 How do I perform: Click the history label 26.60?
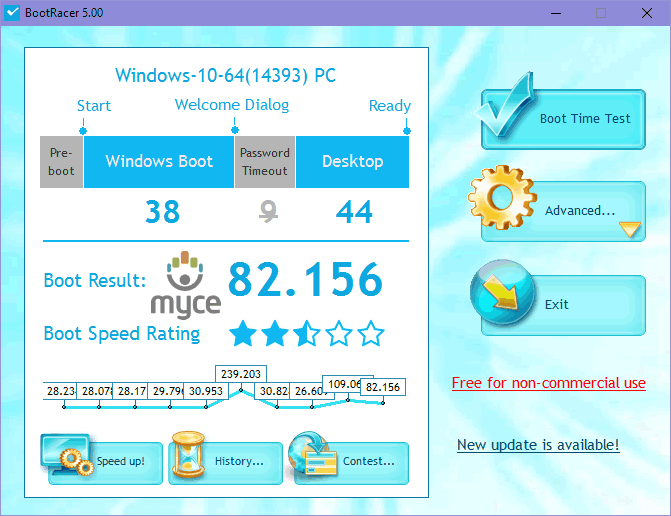click(x=309, y=391)
